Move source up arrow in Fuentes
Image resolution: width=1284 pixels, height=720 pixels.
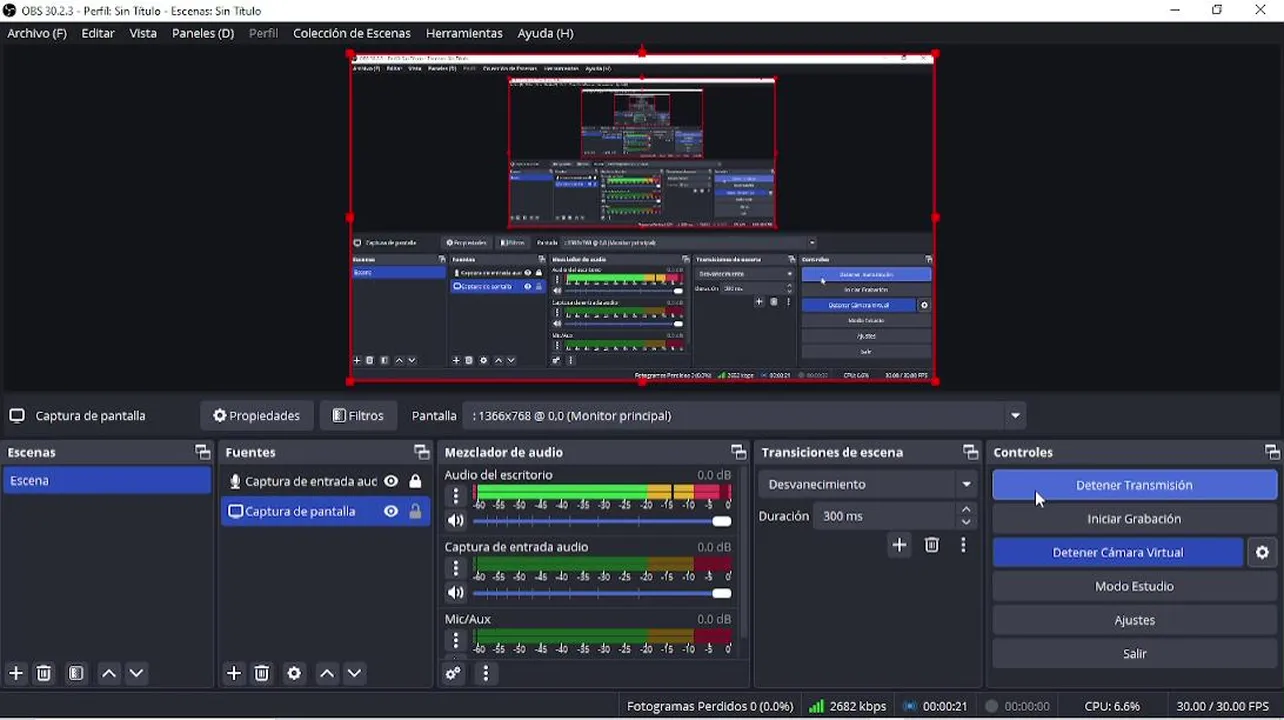coord(327,674)
